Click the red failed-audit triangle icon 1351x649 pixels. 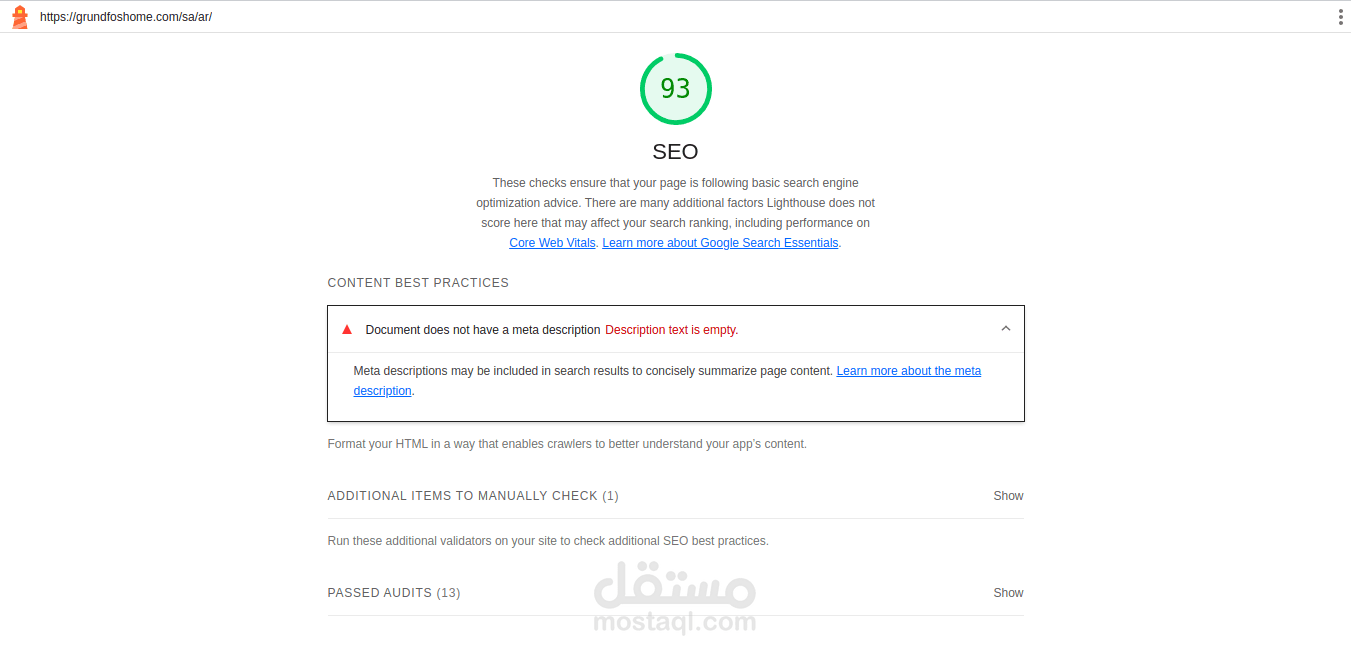(x=347, y=329)
